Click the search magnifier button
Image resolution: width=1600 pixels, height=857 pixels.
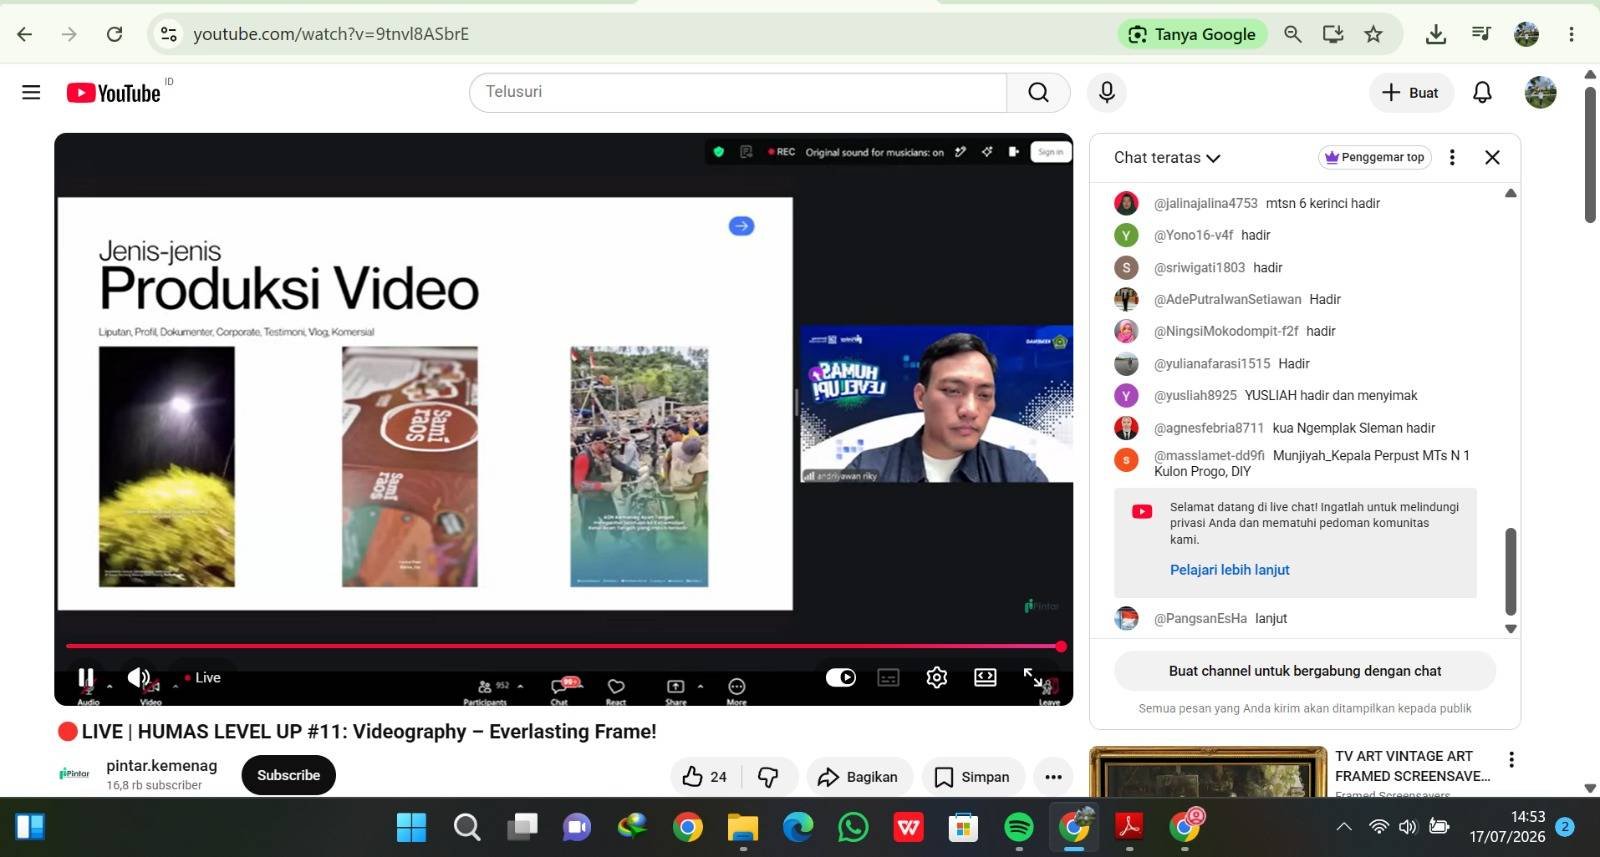(x=1038, y=92)
